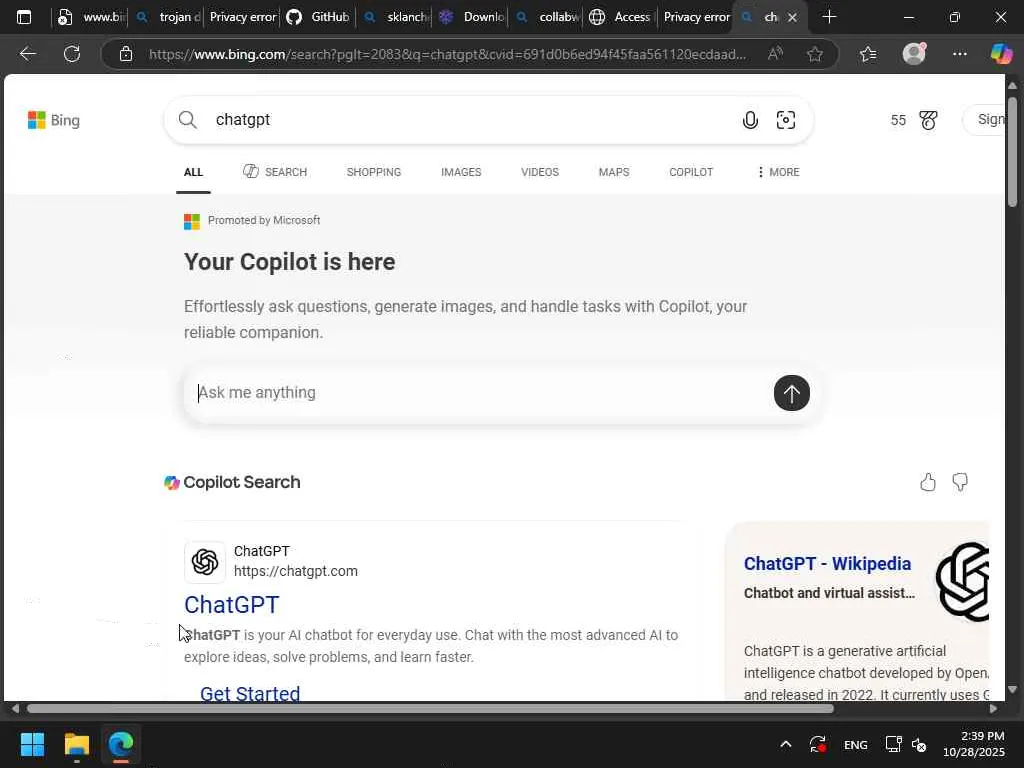Switch to the SEARCH tab
This screenshot has width=1024, height=768.
(275, 172)
